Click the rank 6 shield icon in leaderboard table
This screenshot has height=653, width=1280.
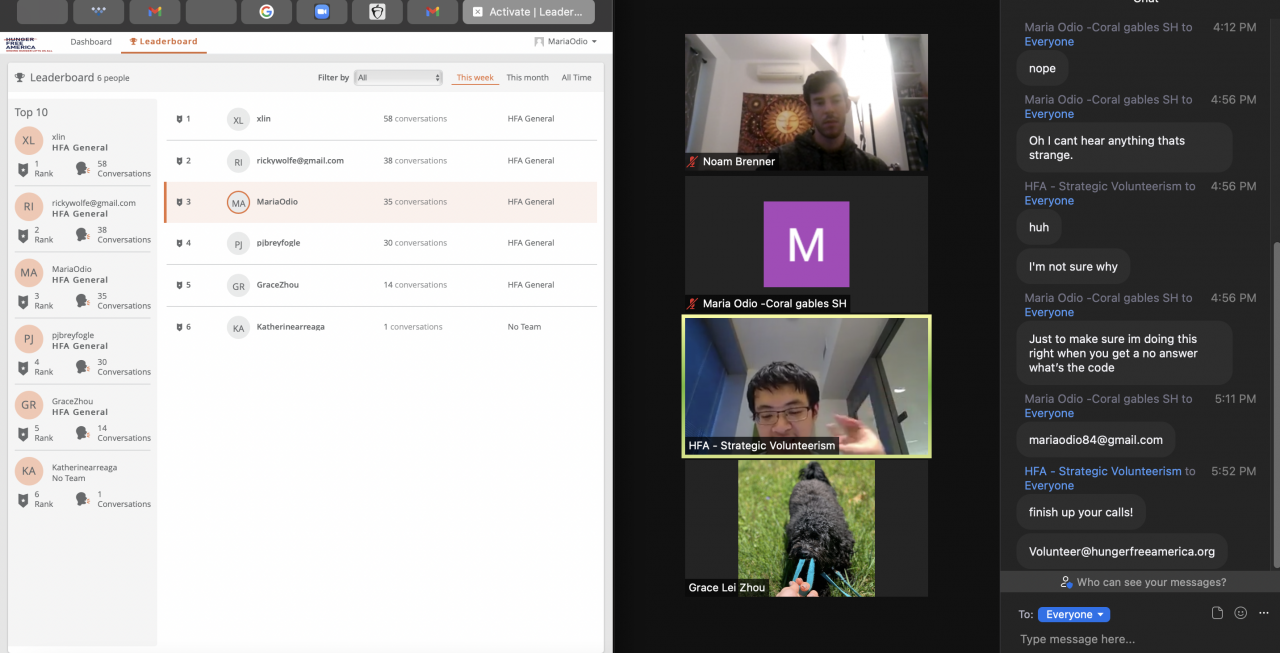click(x=179, y=327)
